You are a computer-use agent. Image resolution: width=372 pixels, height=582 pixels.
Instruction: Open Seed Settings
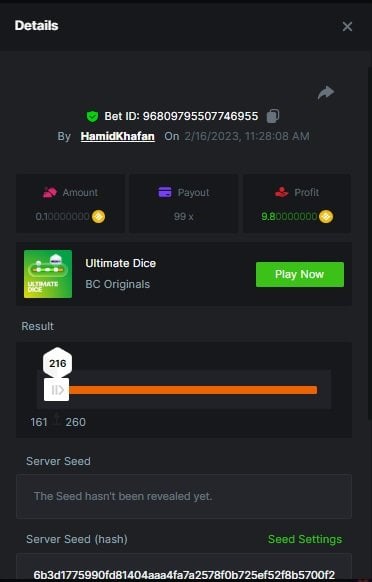[x=305, y=539]
